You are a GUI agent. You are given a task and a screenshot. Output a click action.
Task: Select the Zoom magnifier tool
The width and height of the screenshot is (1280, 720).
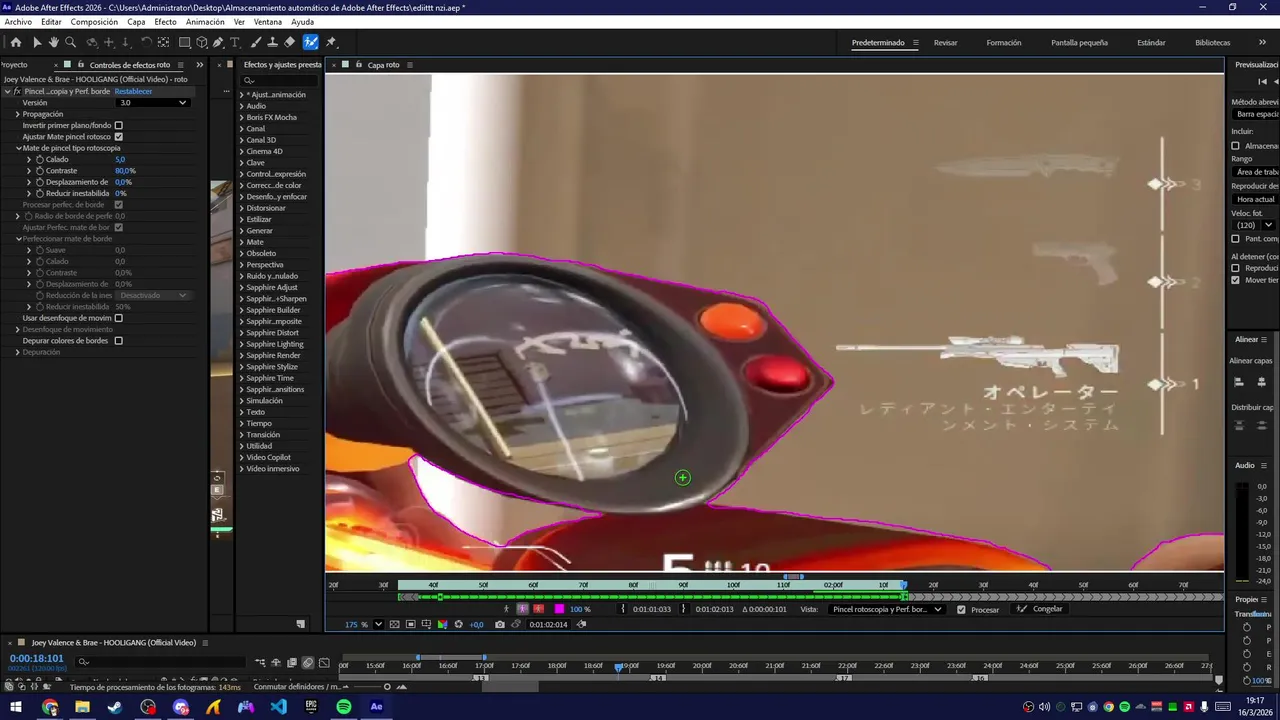tap(70, 42)
